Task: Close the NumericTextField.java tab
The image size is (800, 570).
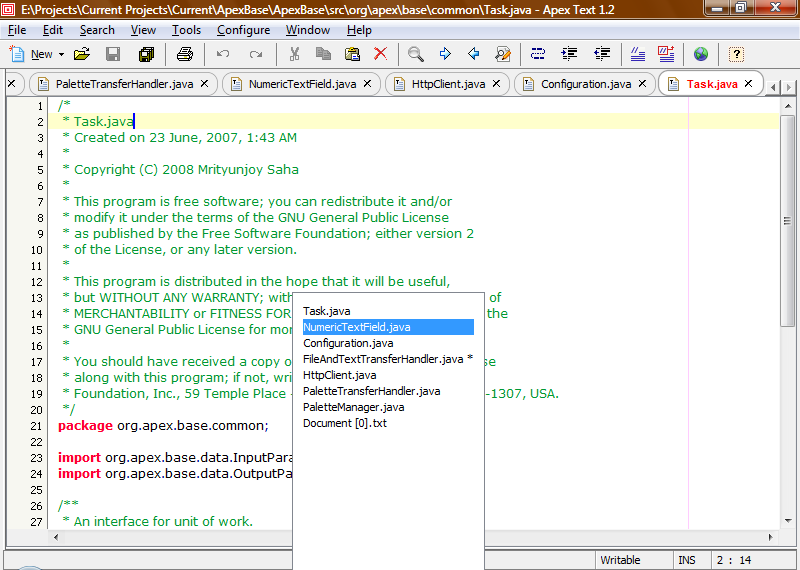Action: pyautogui.click(x=367, y=84)
